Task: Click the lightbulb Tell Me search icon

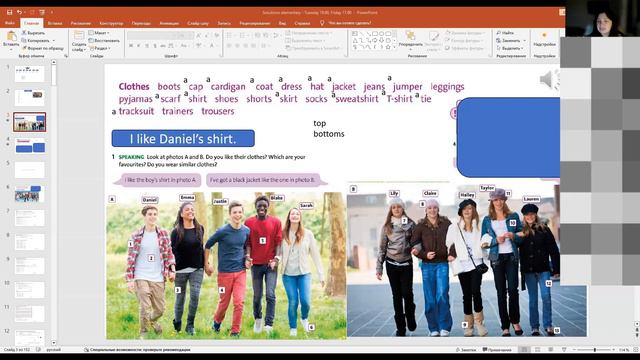Action: [322, 23]
